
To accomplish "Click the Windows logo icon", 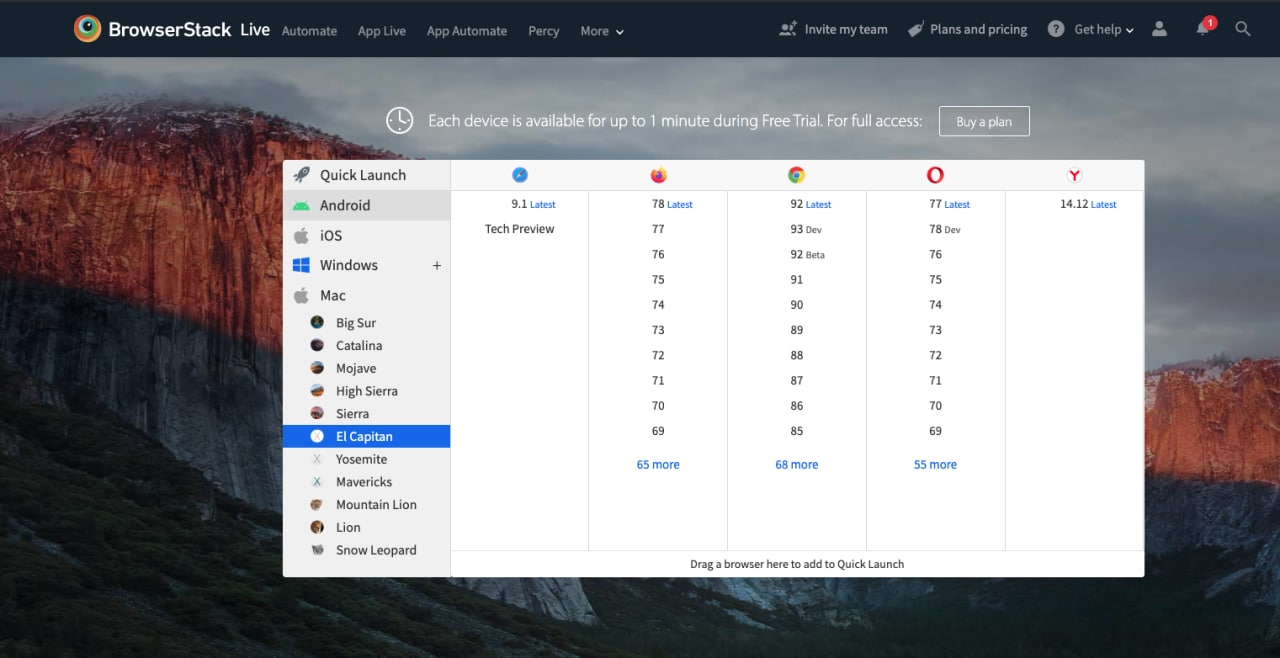I will coord(301,265).
